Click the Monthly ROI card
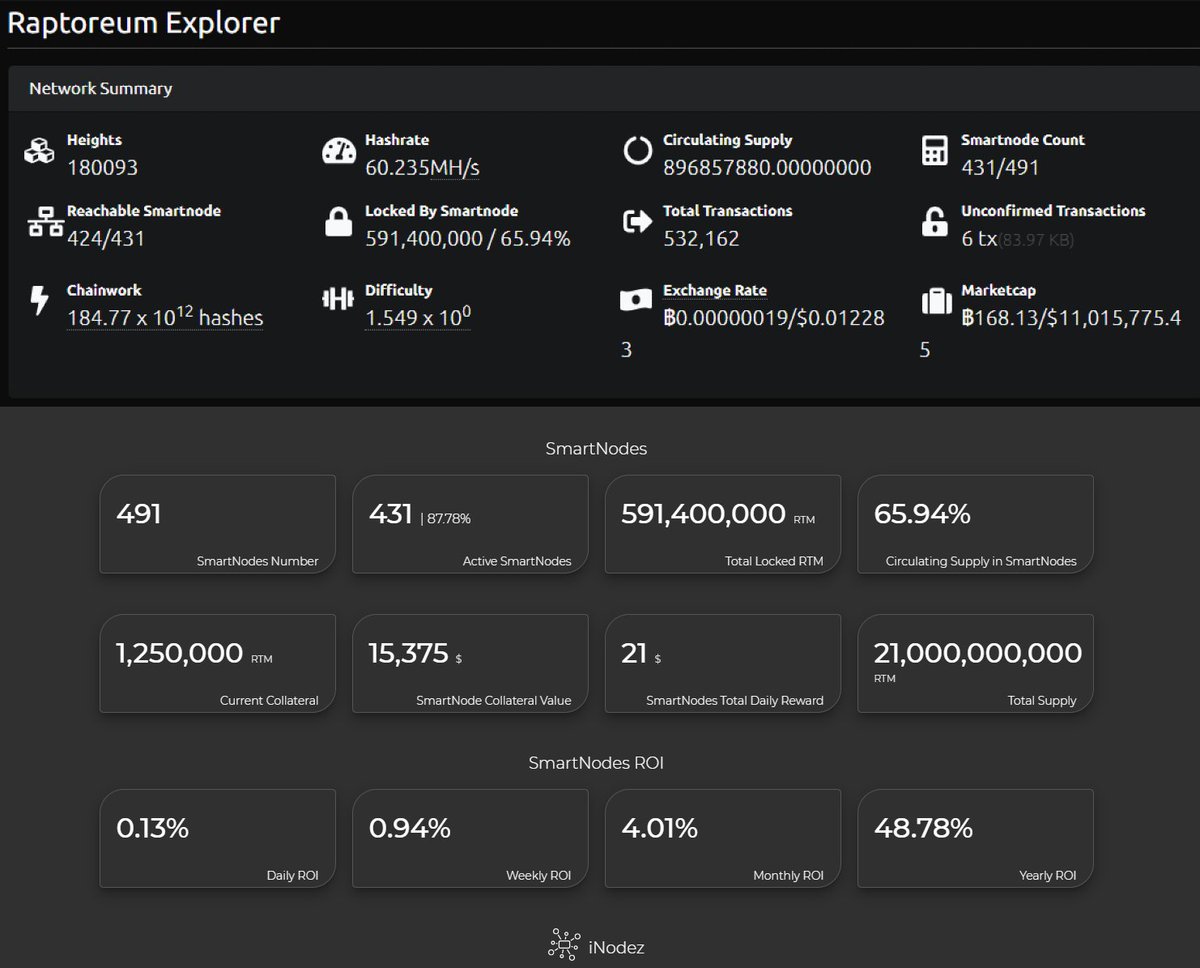Screen dimensions: 1200x968 coord(723,838)
